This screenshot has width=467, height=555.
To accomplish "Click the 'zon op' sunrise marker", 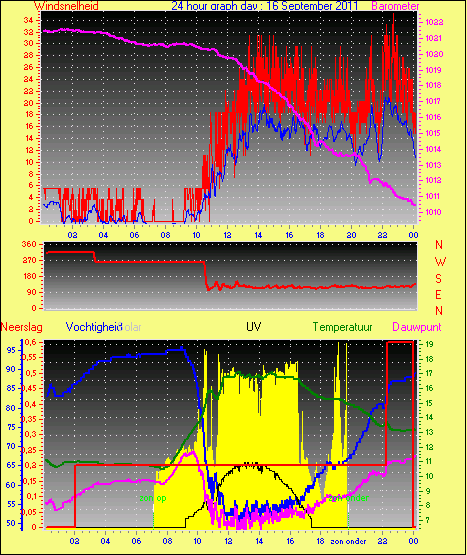I will coord(153,498).
